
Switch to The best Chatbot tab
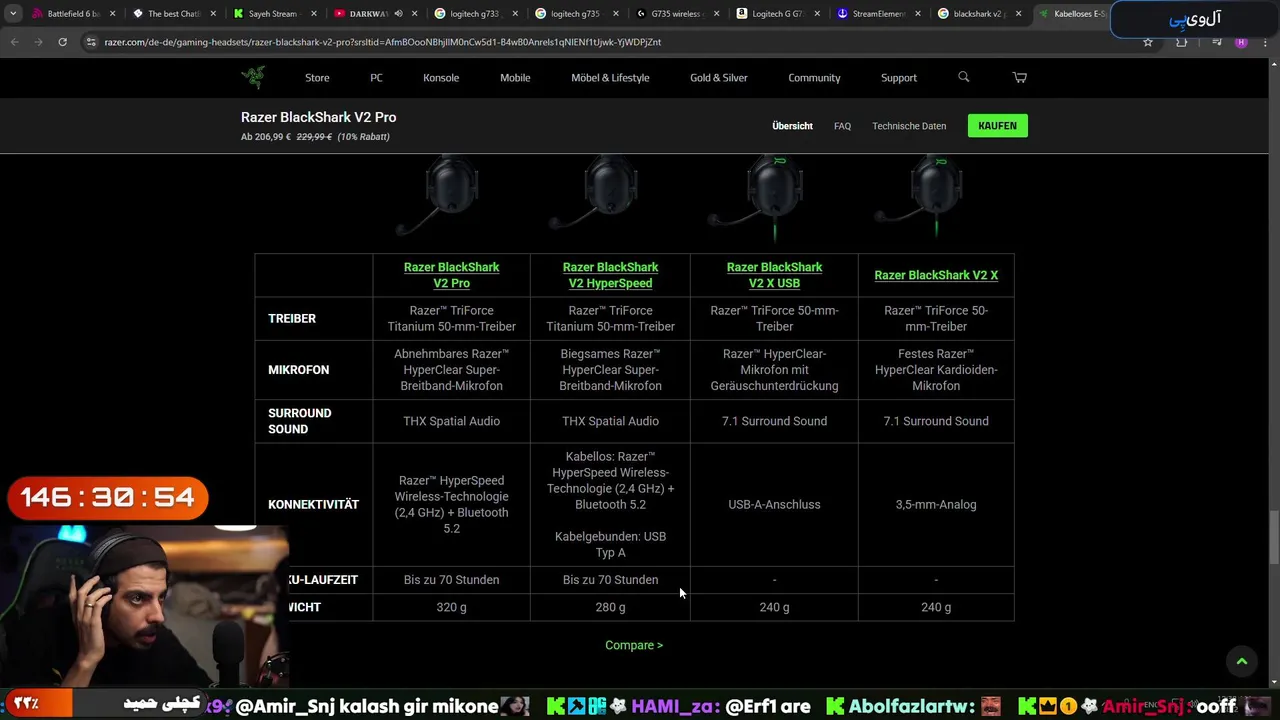174,14
